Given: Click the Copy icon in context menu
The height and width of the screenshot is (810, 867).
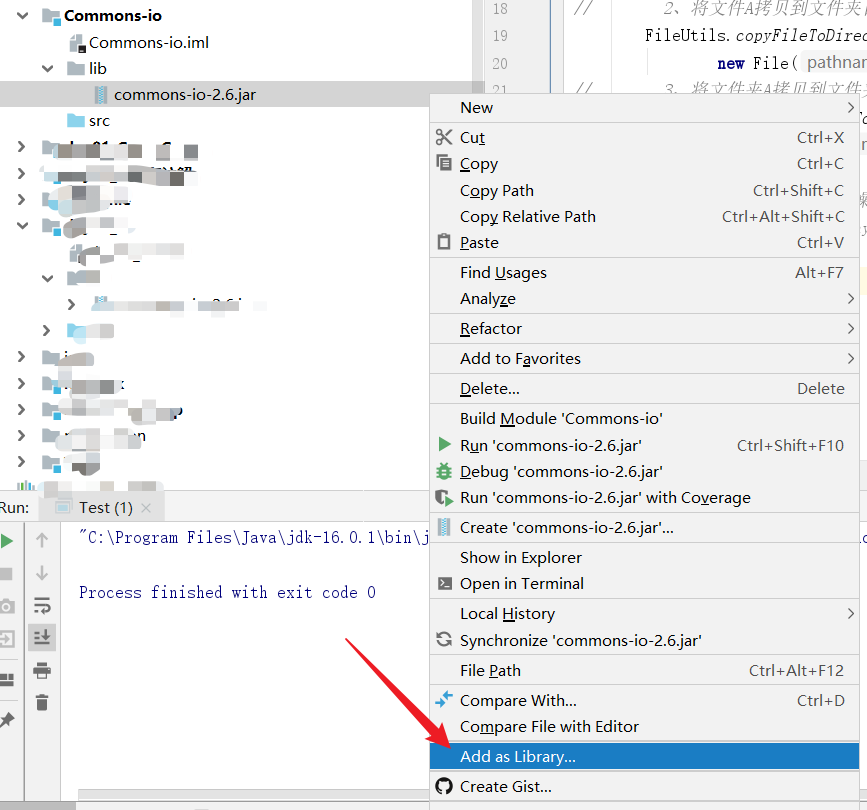Looking at the screenshot, I should (444, 163).
